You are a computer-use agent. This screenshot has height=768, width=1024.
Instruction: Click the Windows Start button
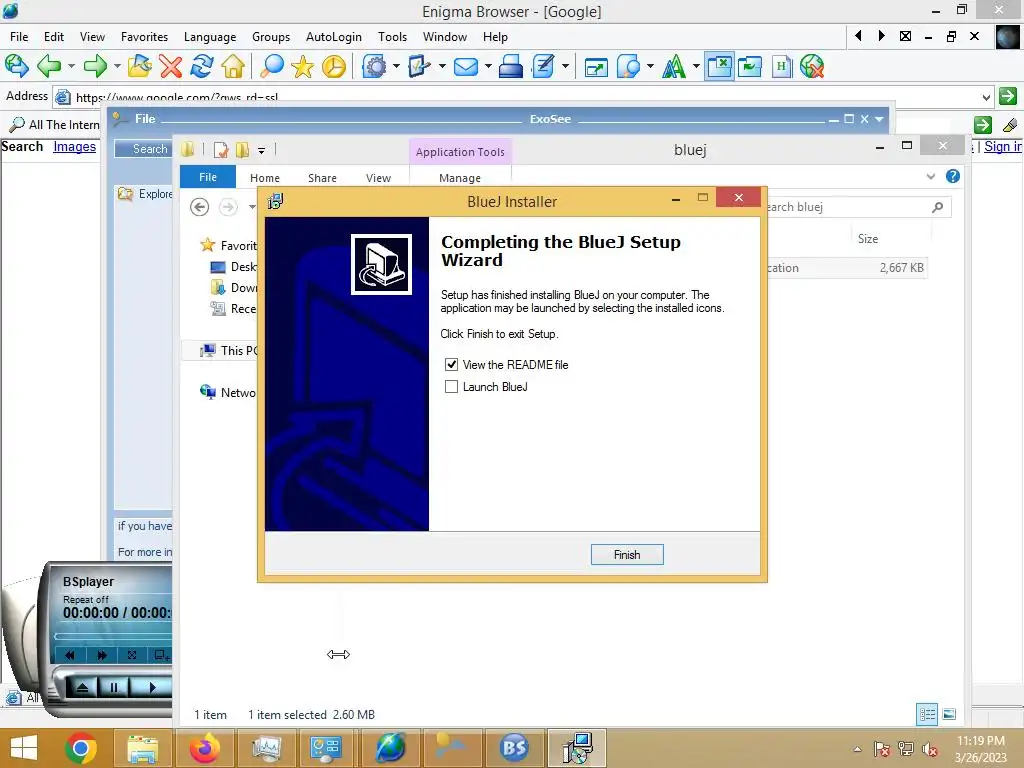(x=24, y=748)
